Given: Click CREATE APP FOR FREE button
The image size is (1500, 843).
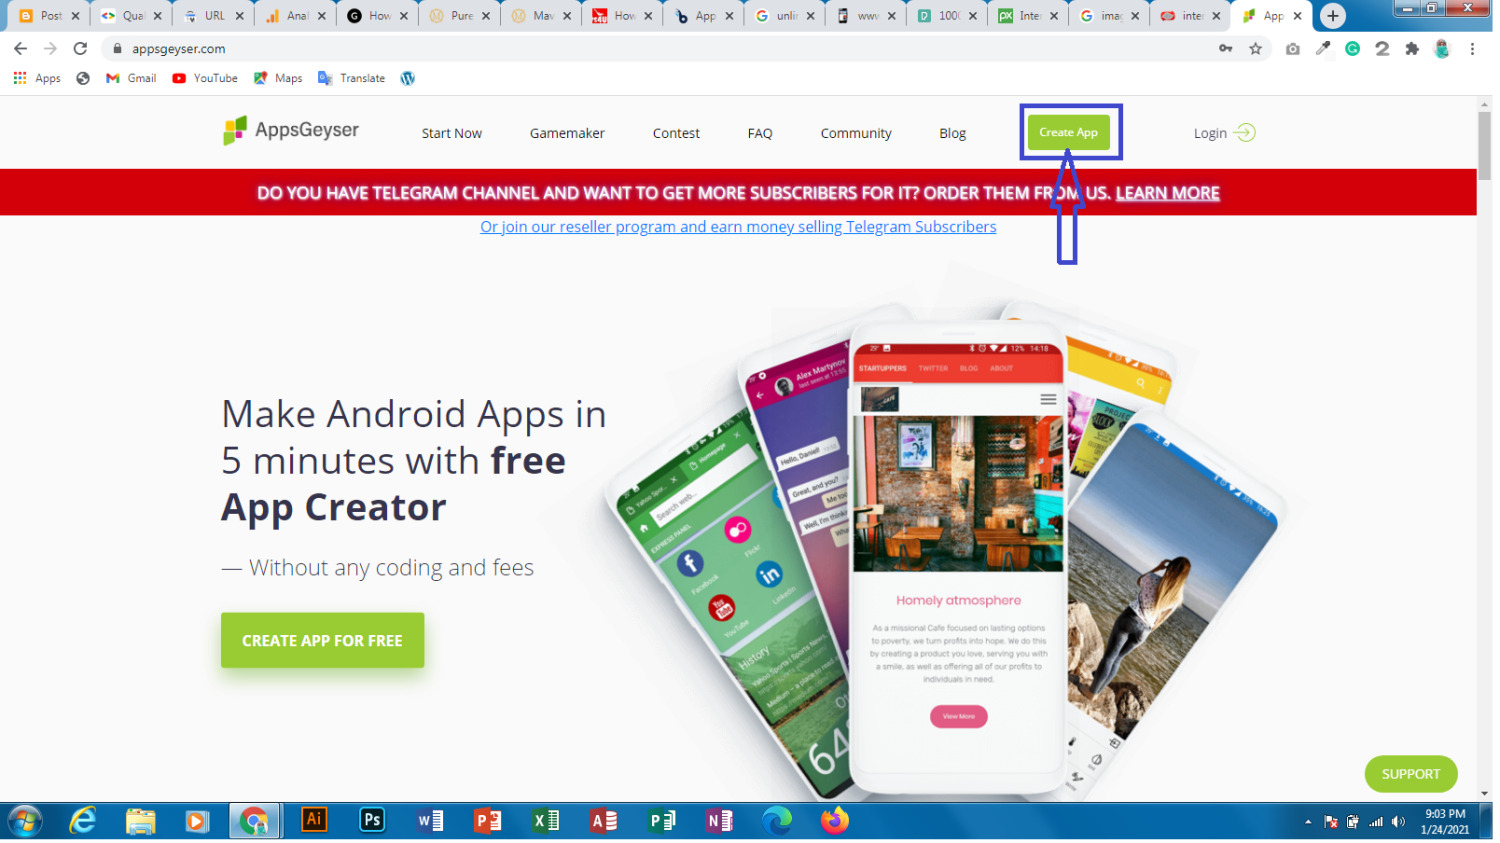Looking at the screenshot, I should (x=322, y=640).
